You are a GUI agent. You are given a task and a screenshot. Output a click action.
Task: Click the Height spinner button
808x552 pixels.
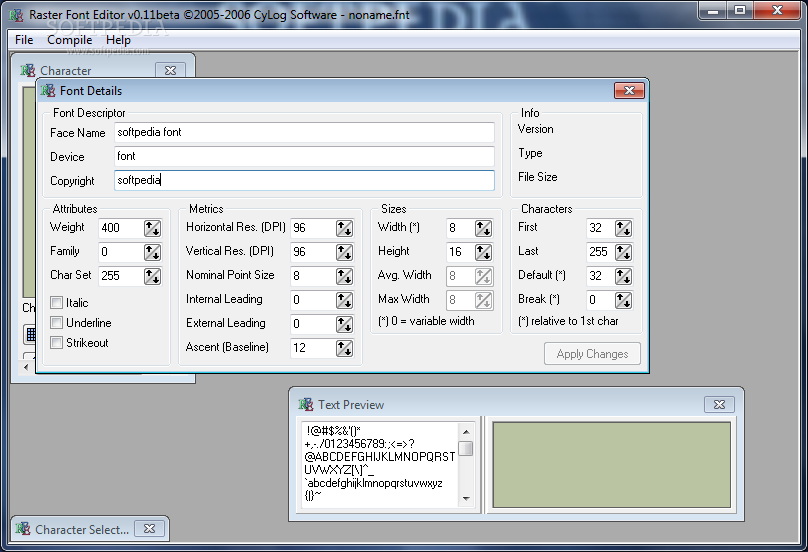483,252
